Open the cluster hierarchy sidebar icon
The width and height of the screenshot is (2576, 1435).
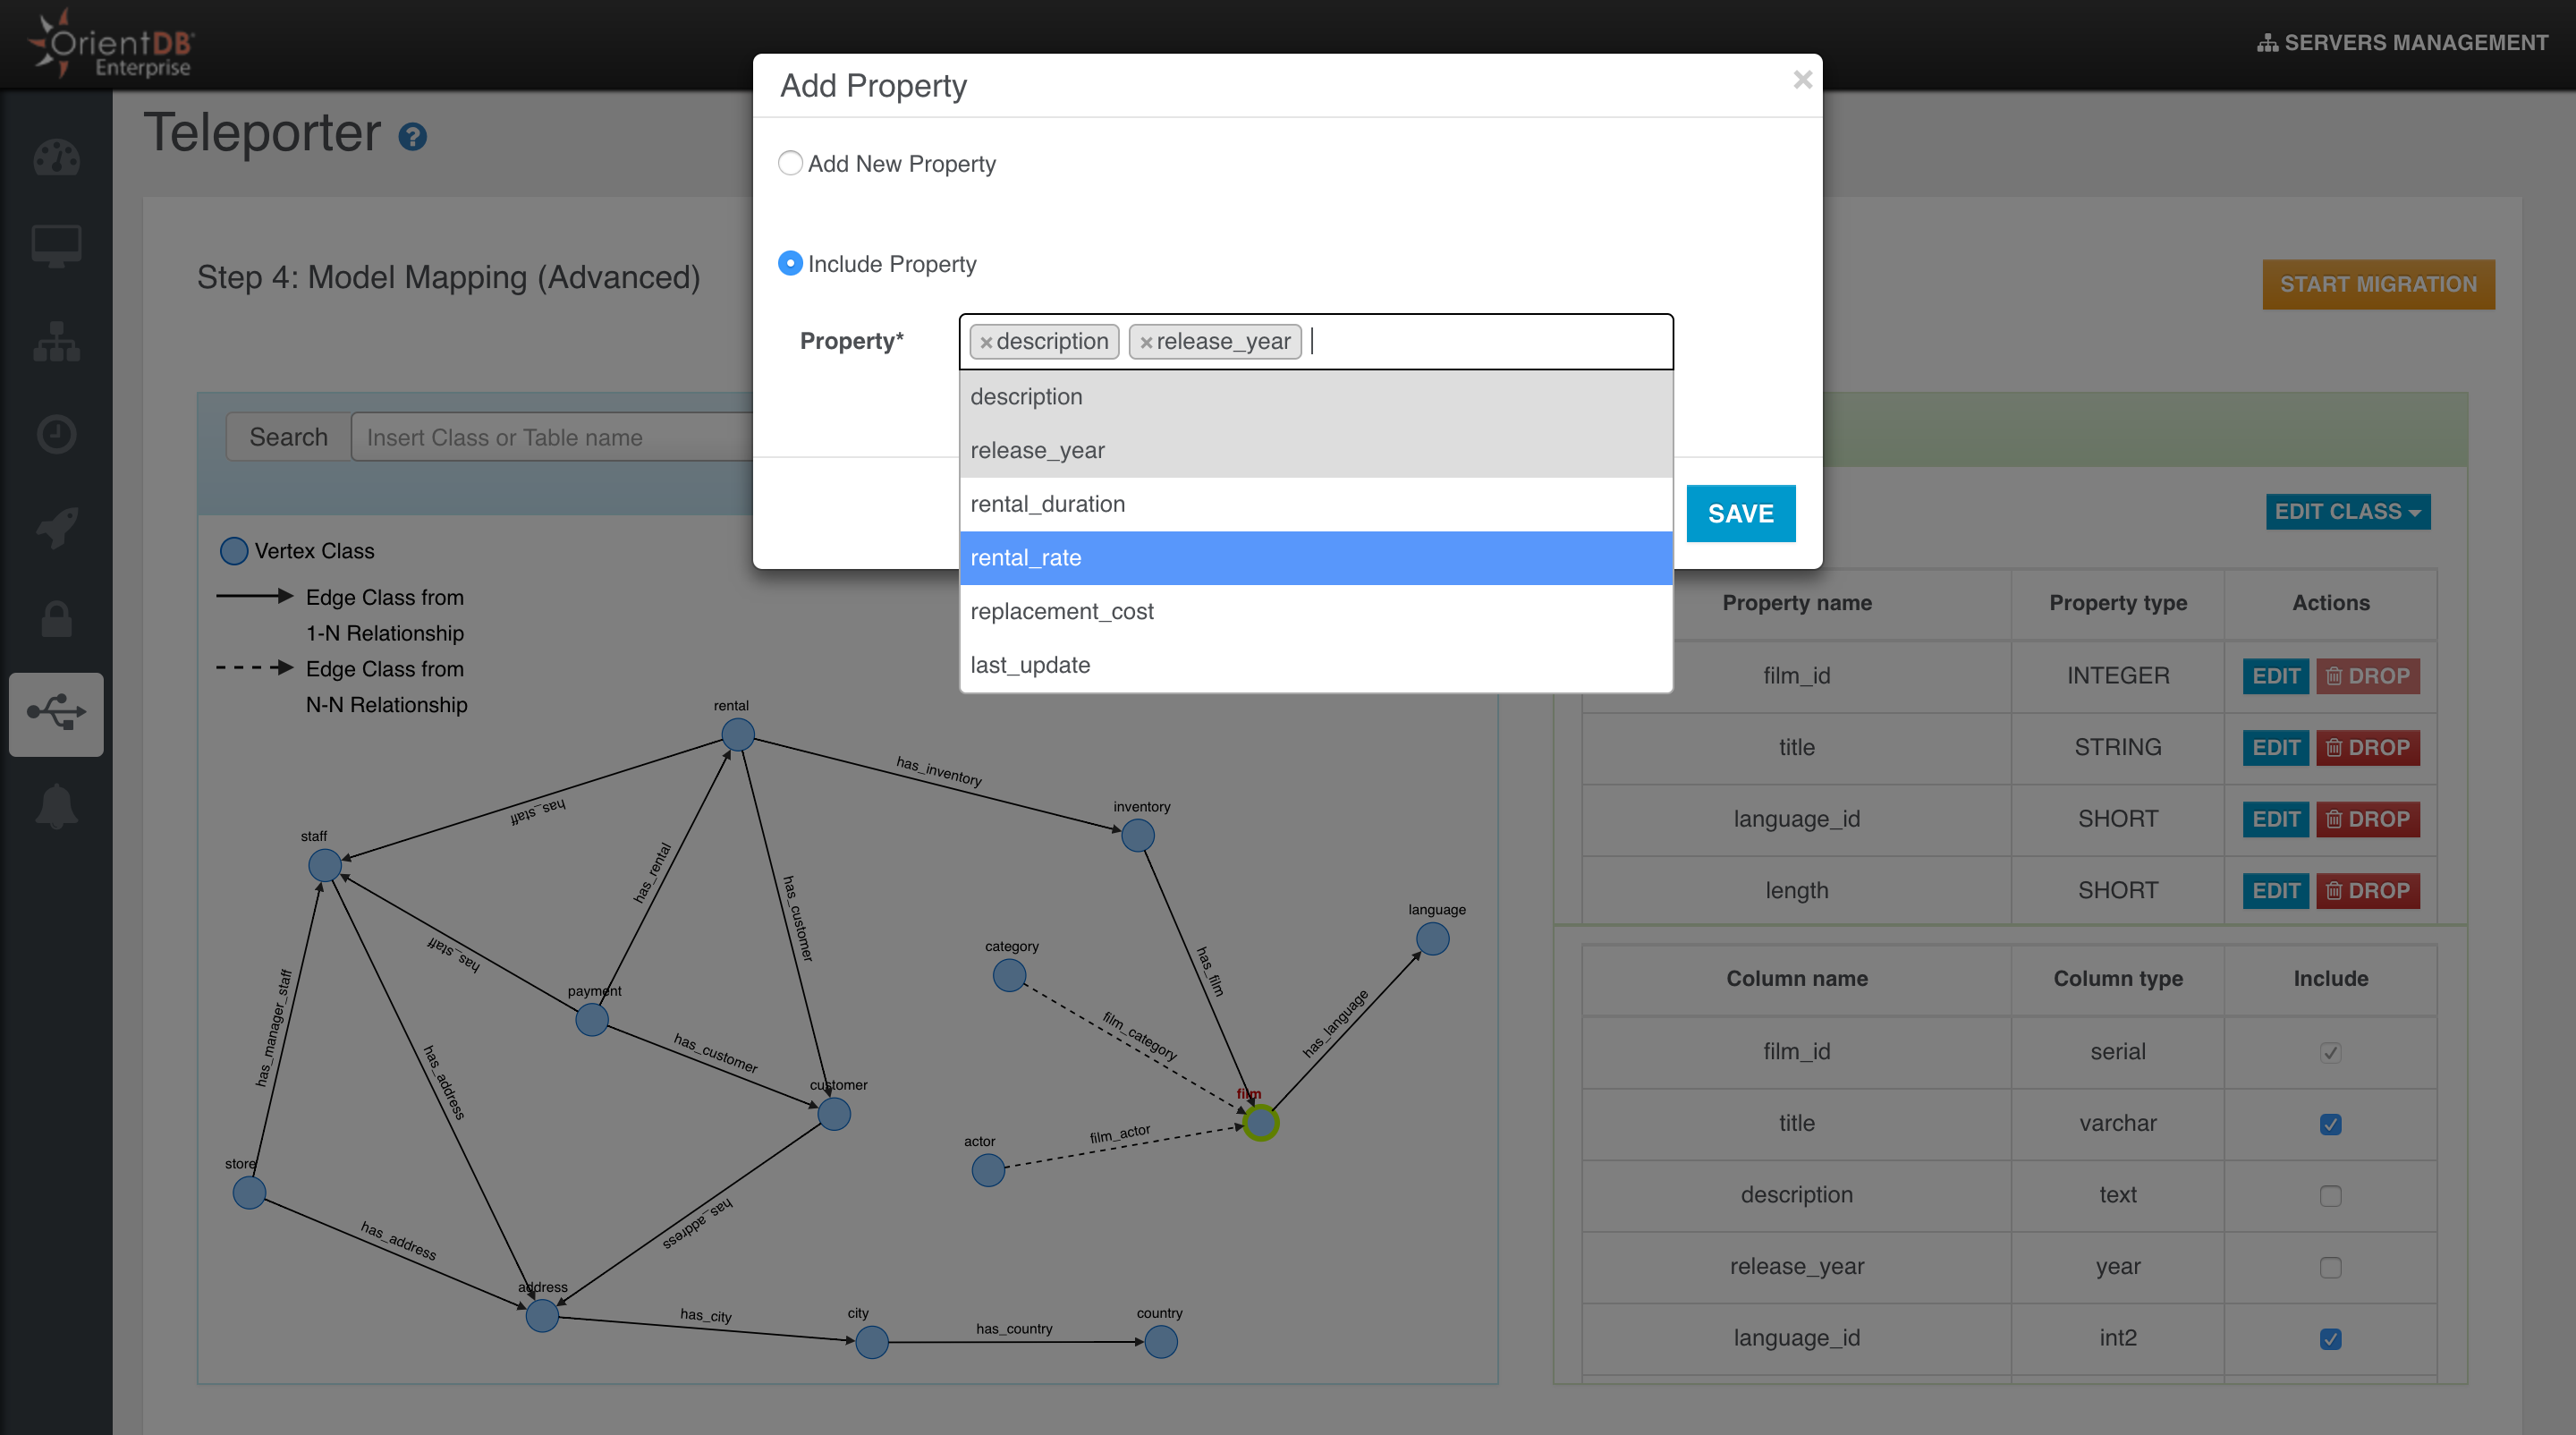coord(56,342)
